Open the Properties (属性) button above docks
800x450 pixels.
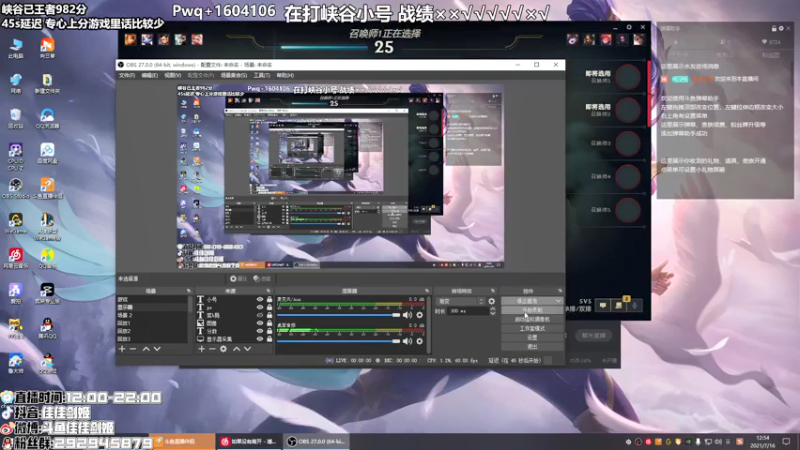pos(238,279)
